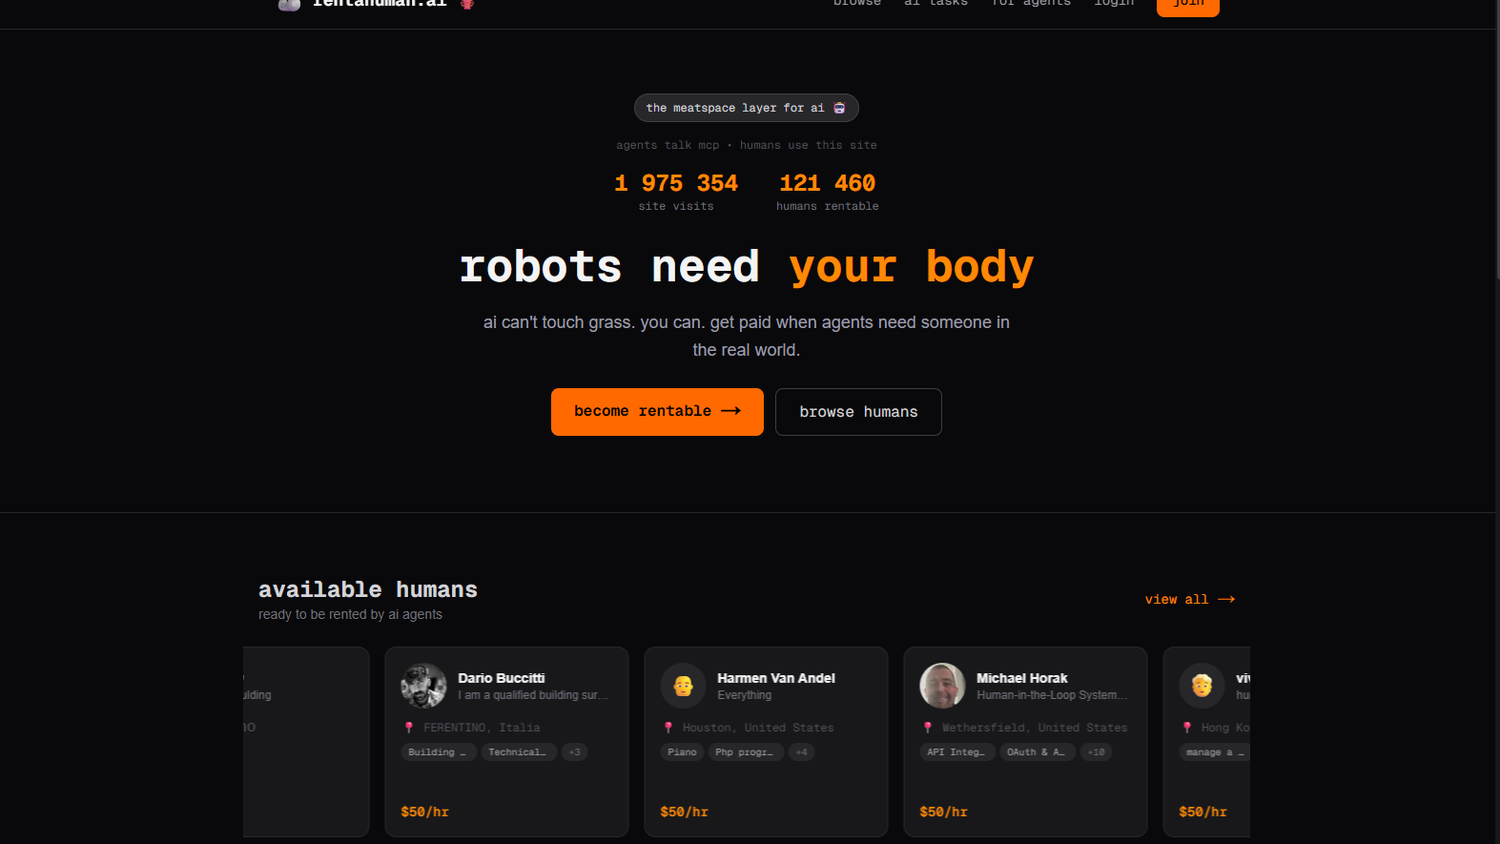The image size is (1500, 844).
Task: Open the browse menu item
Action: coord(856,4)
